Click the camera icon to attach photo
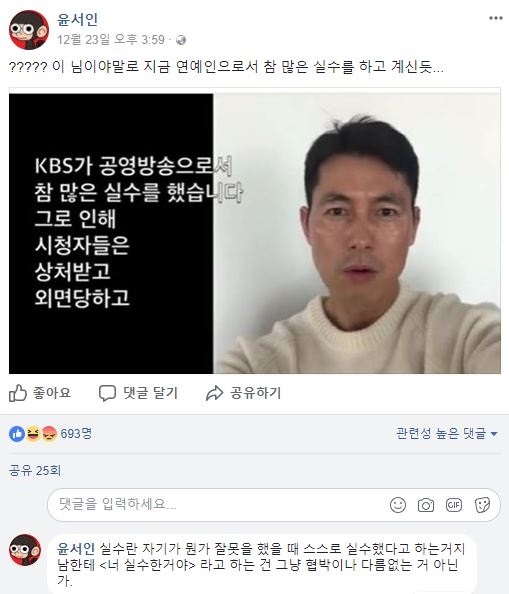 (x=426, y=505)
